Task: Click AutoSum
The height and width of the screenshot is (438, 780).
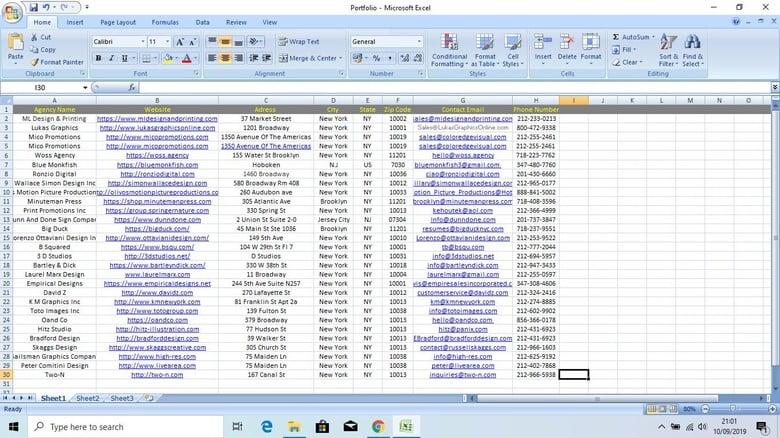Action: point(633,37)
